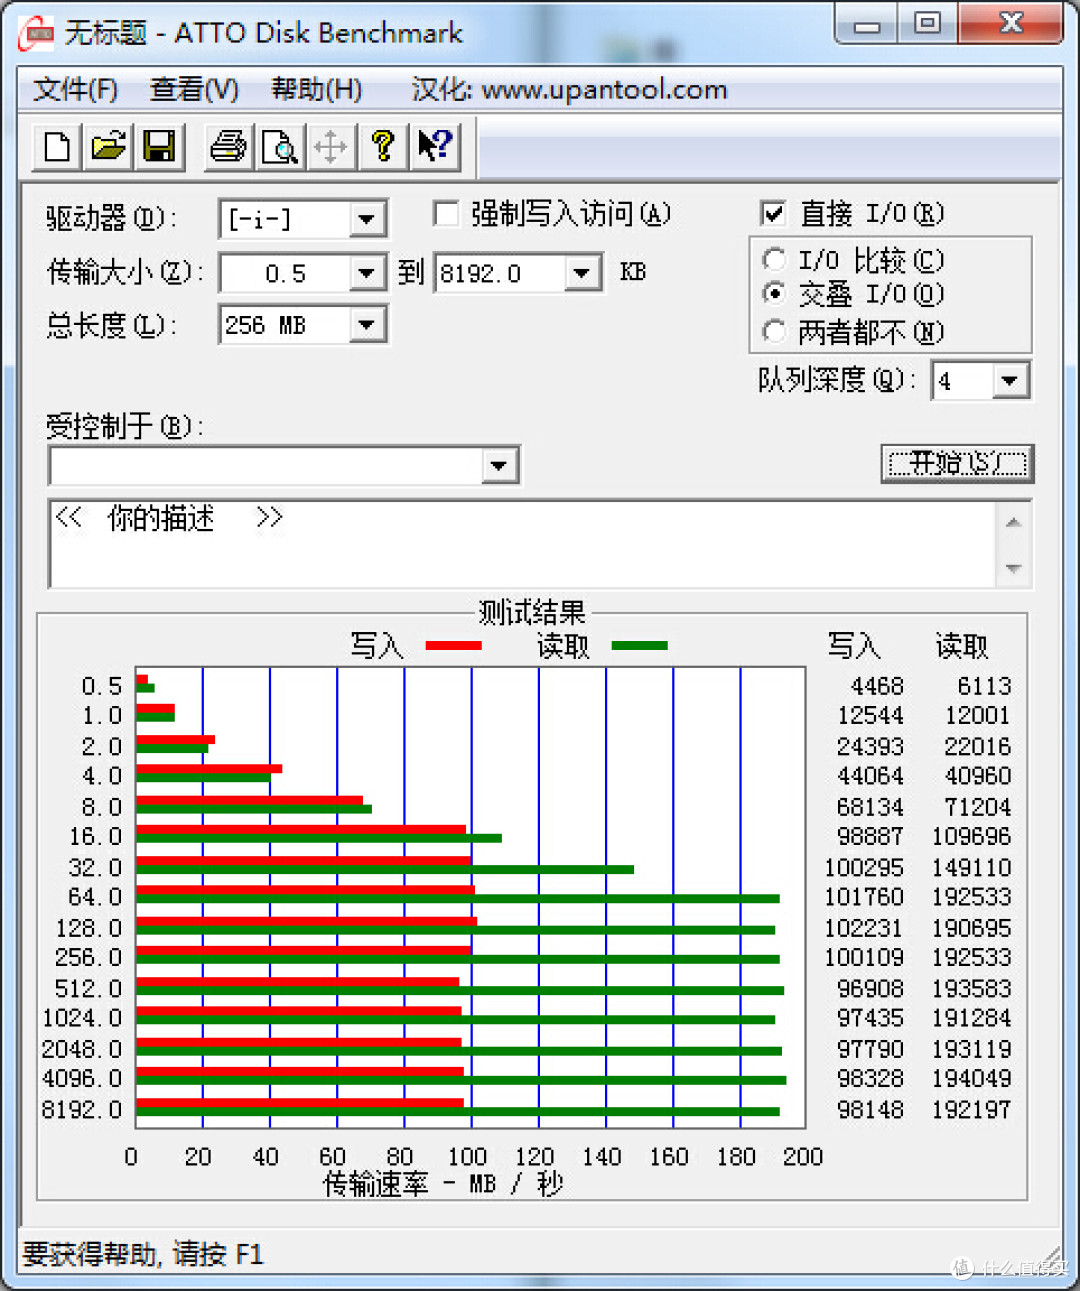
Task: Select the 交叠 I/O radio option
Action: 774,294
